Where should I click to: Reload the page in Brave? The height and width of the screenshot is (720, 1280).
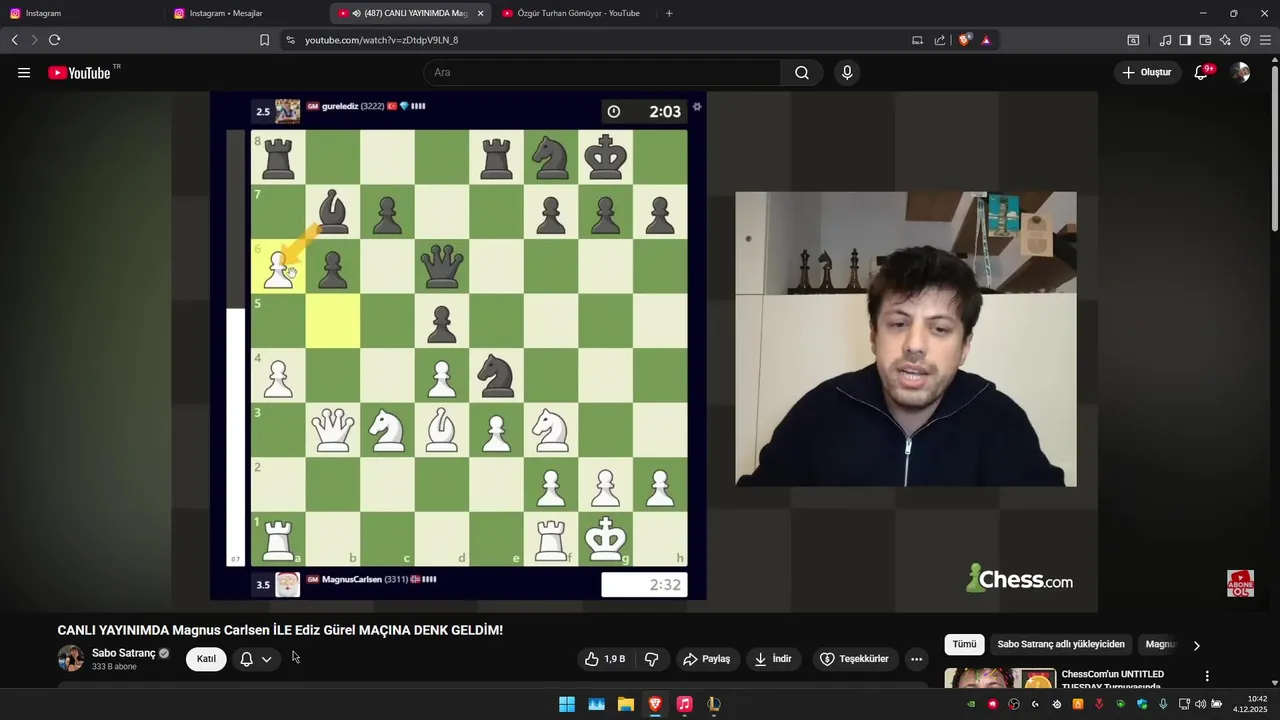[54, 40]
